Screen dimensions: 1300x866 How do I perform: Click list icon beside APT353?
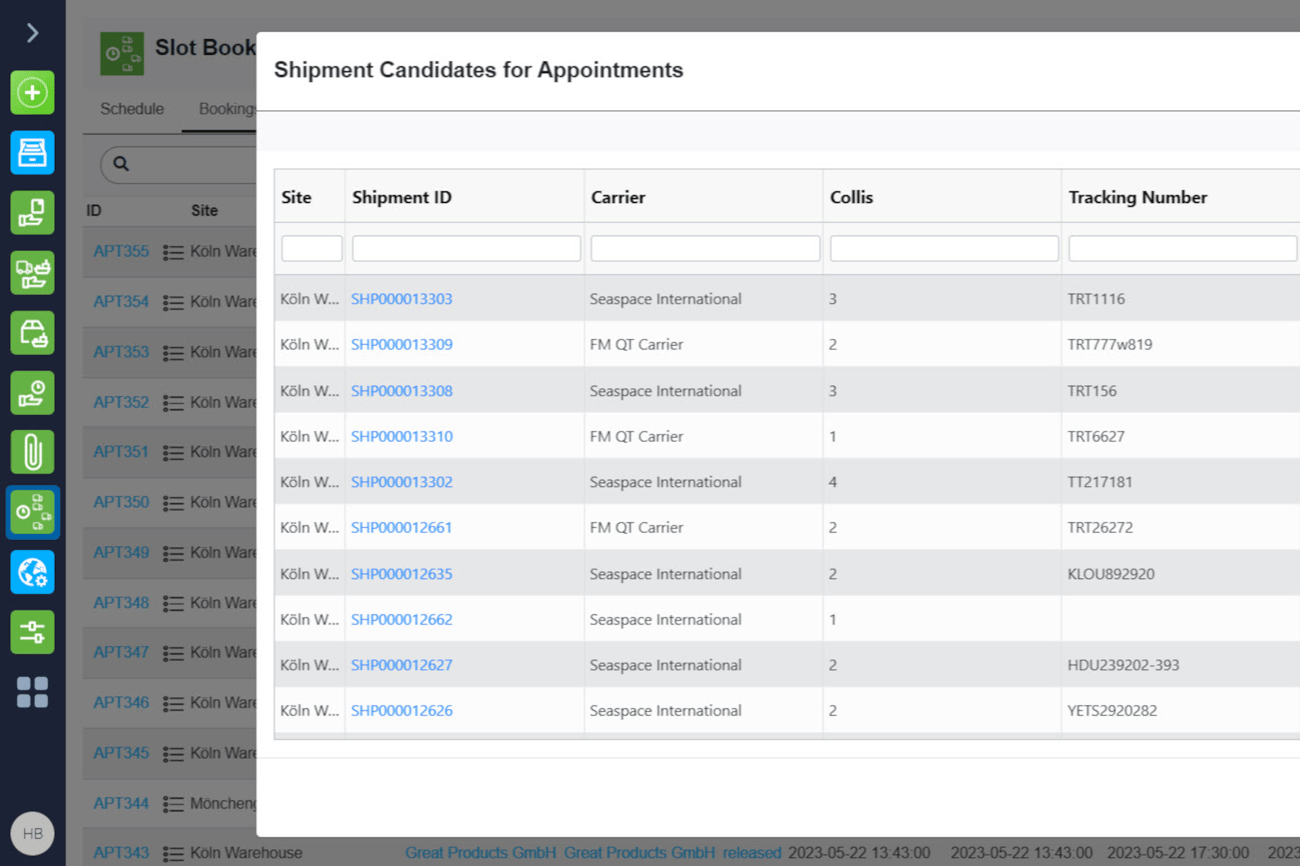click(x=173, y=352)
